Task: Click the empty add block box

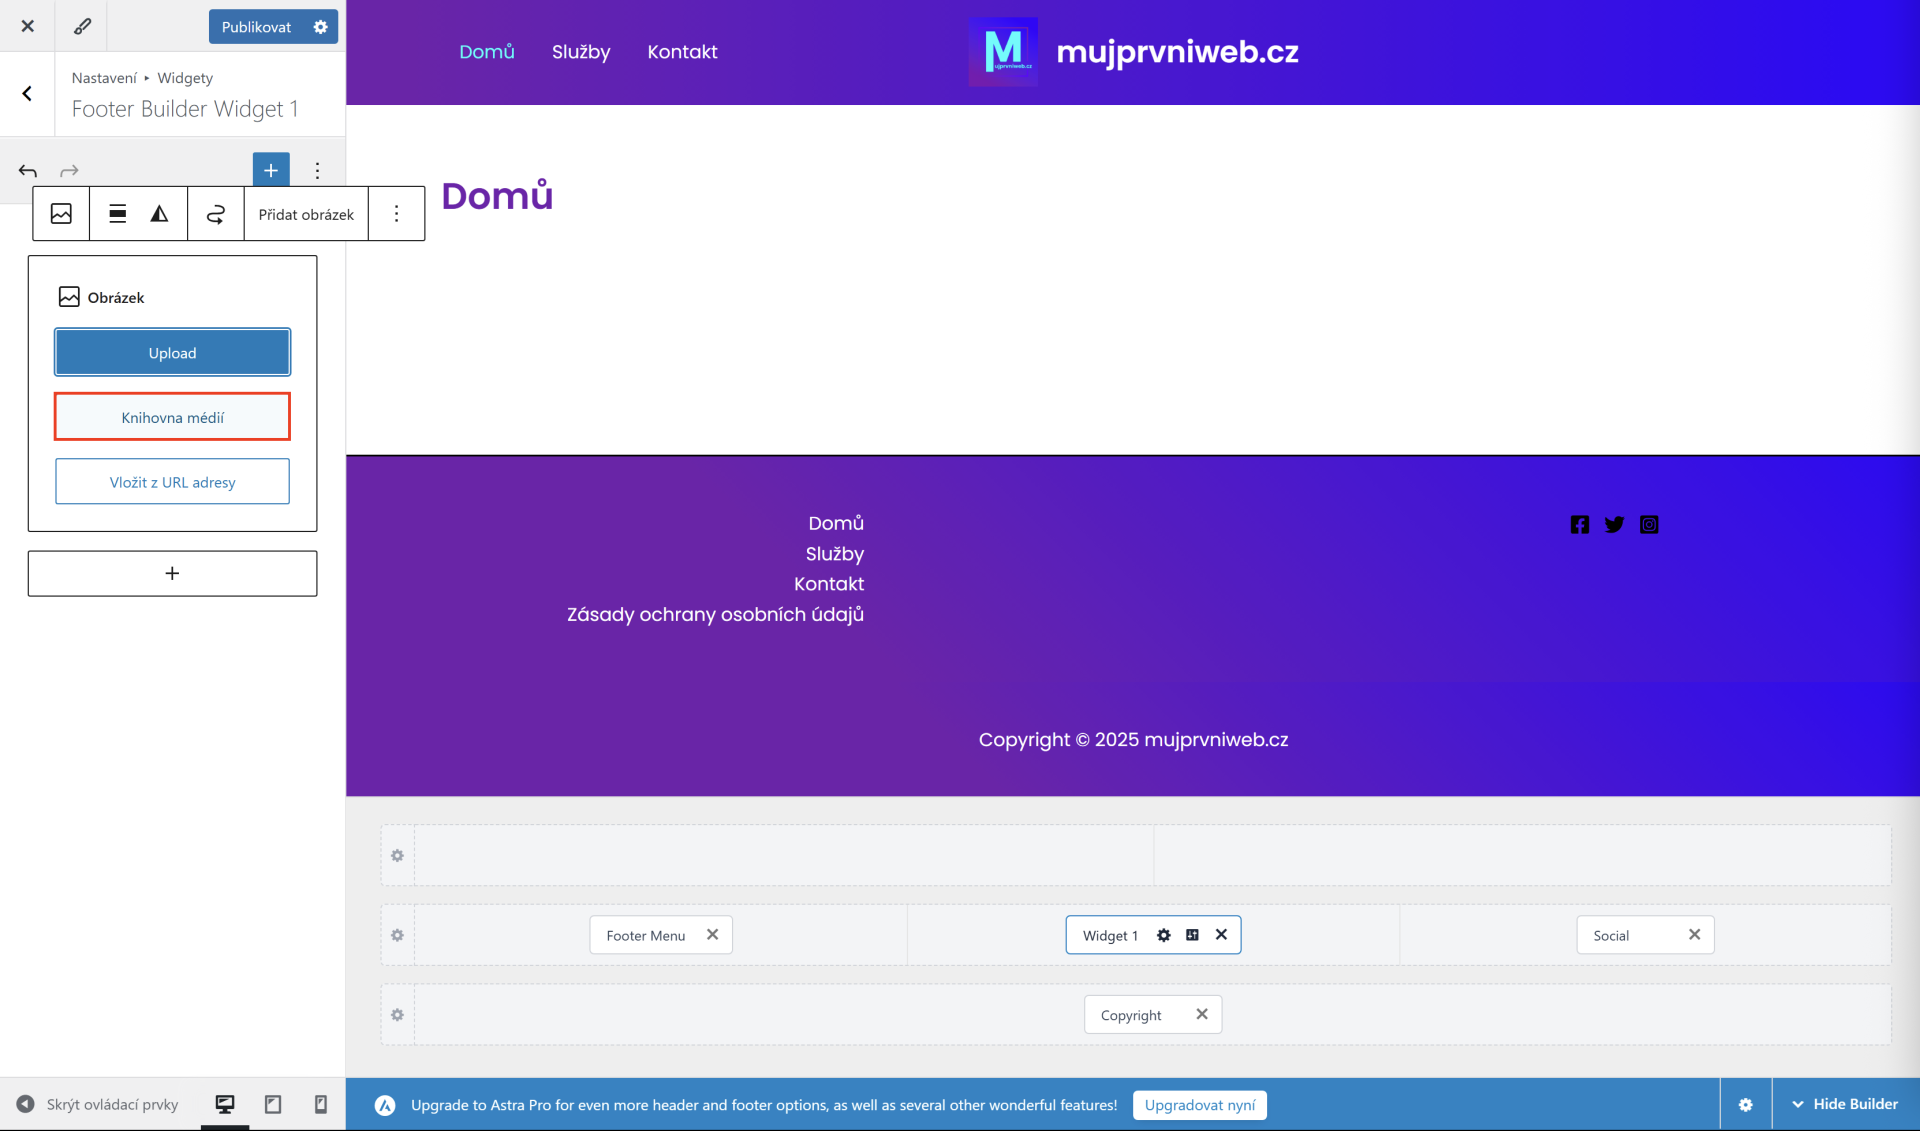Action: point(172,573)
